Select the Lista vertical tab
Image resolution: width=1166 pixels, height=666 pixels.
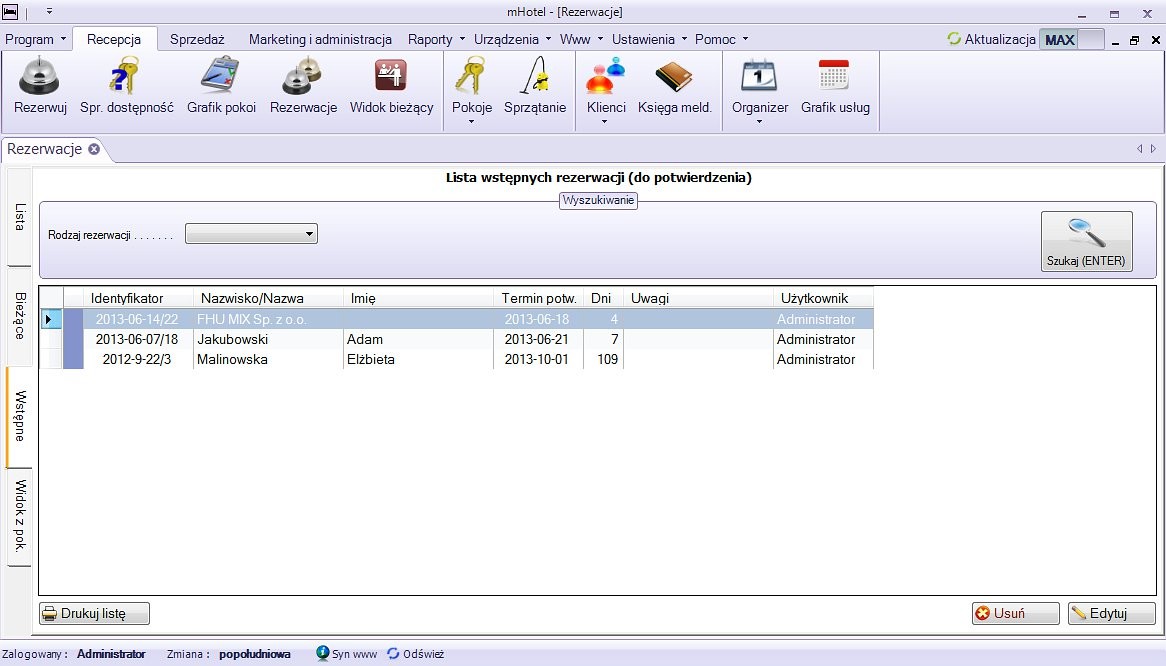(19, 216)
